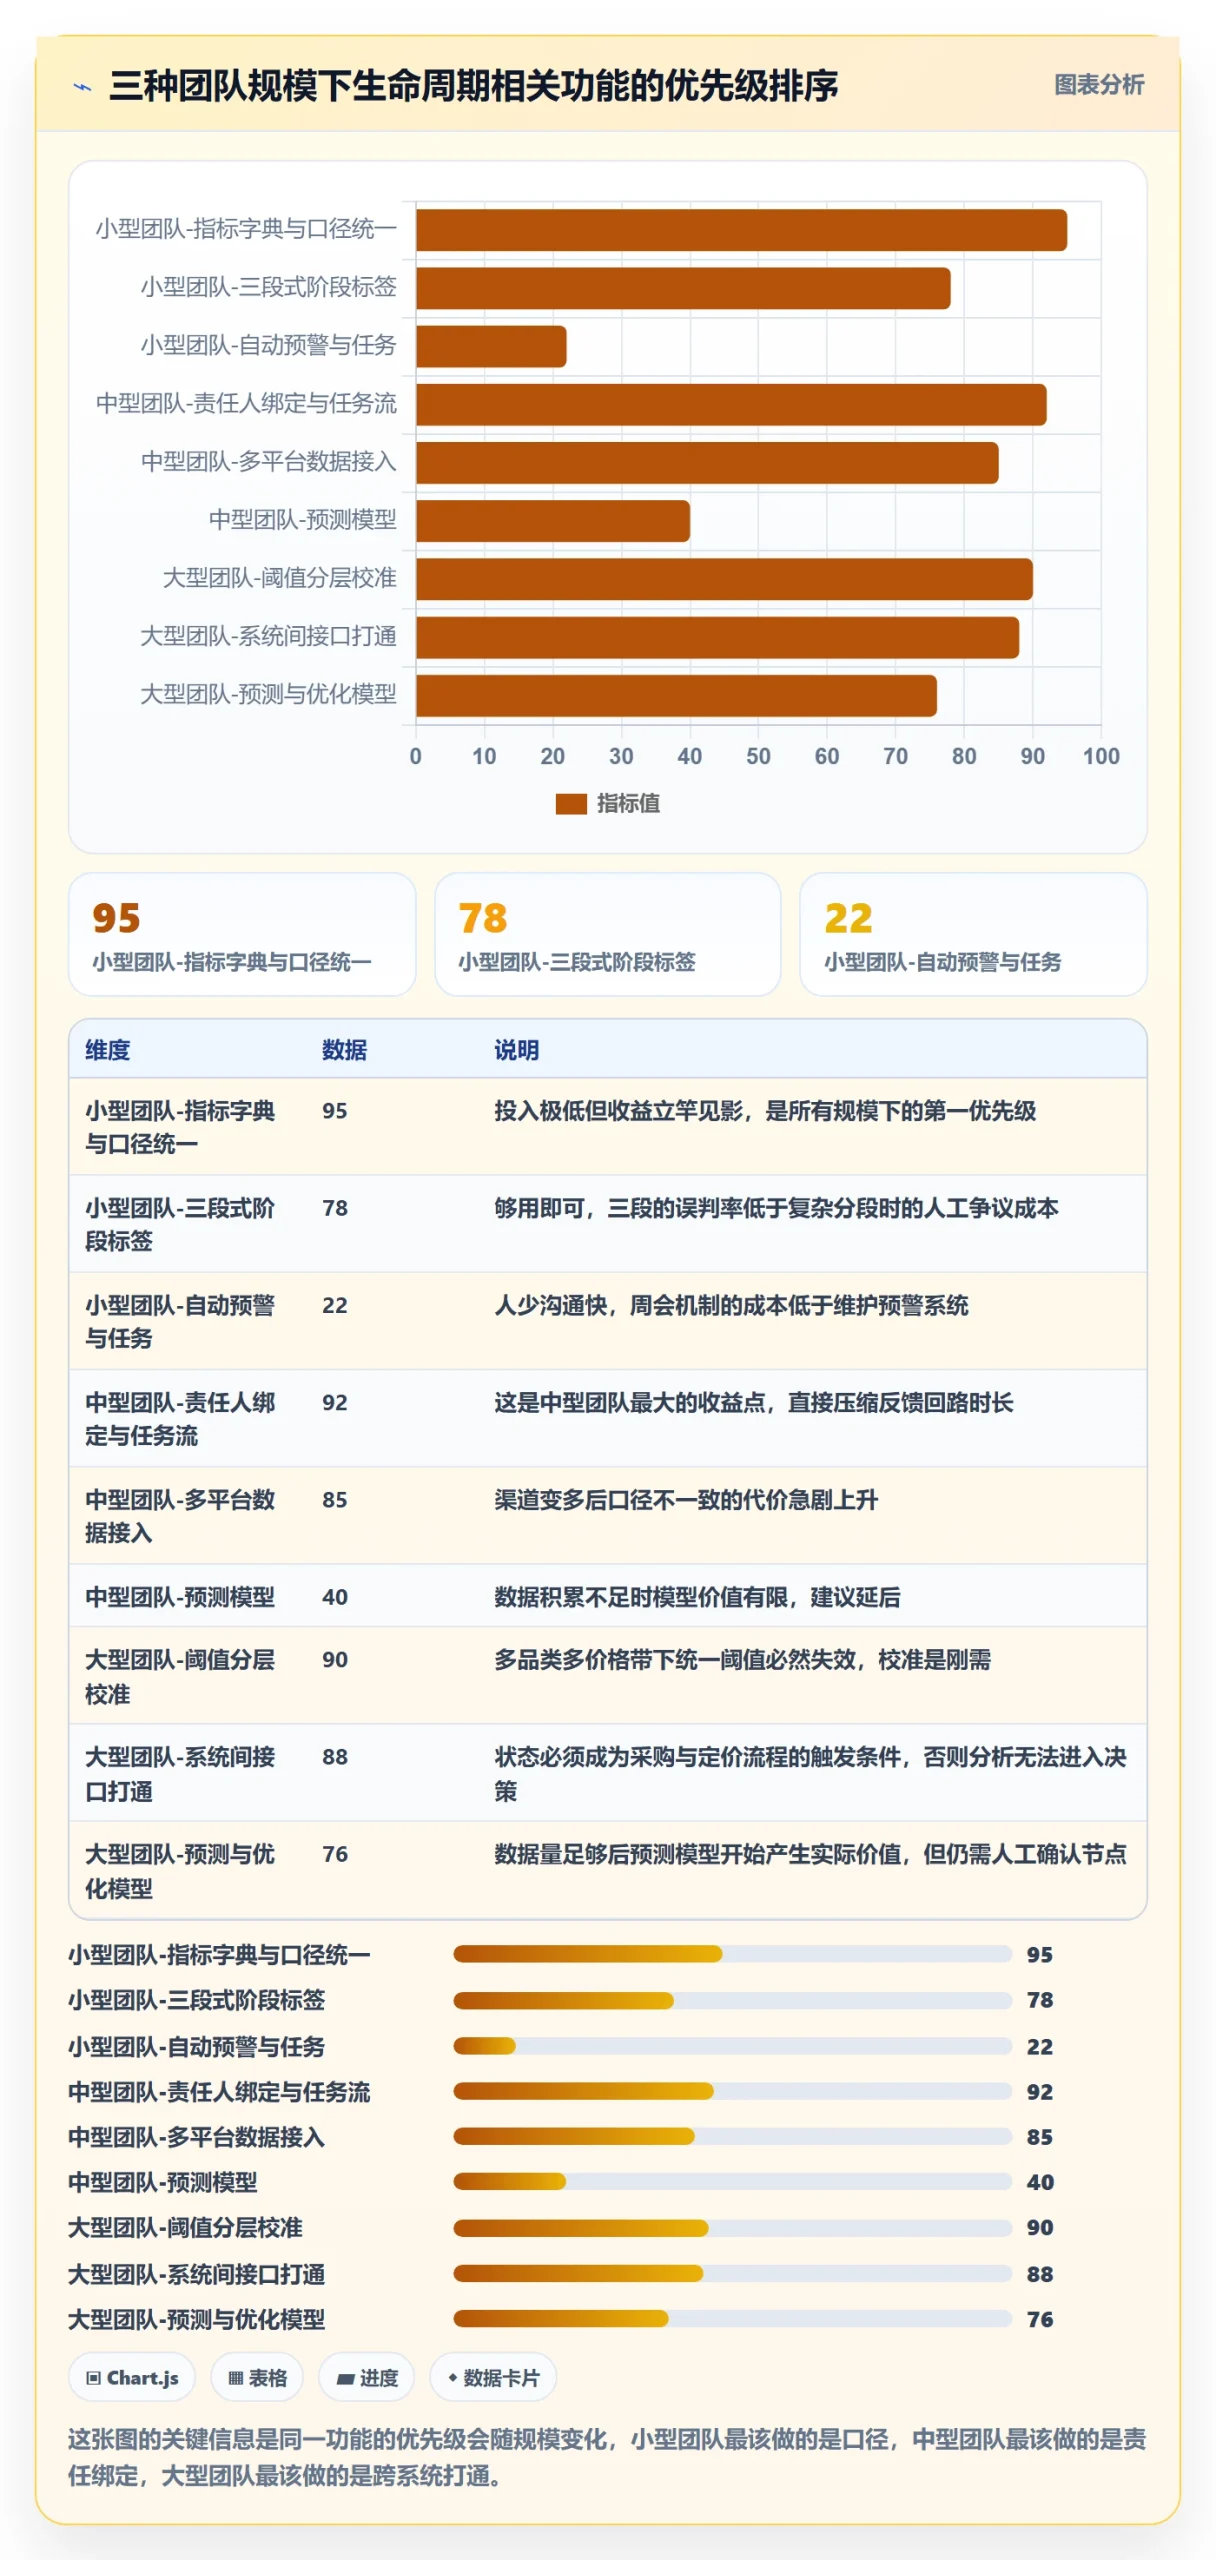Click the 数据 column header
1216x2560 pixels.
pos(344,1050)
